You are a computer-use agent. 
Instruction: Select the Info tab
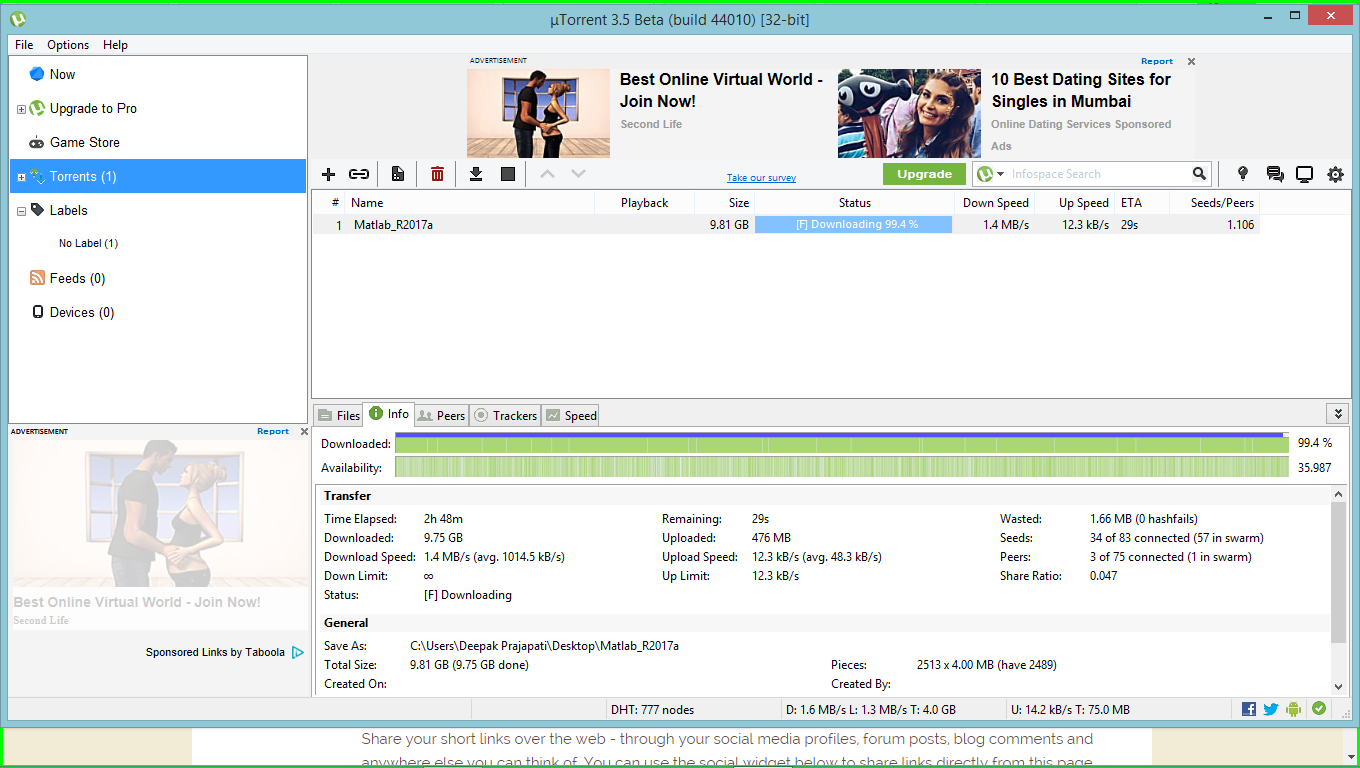click(x=389, y=414)
